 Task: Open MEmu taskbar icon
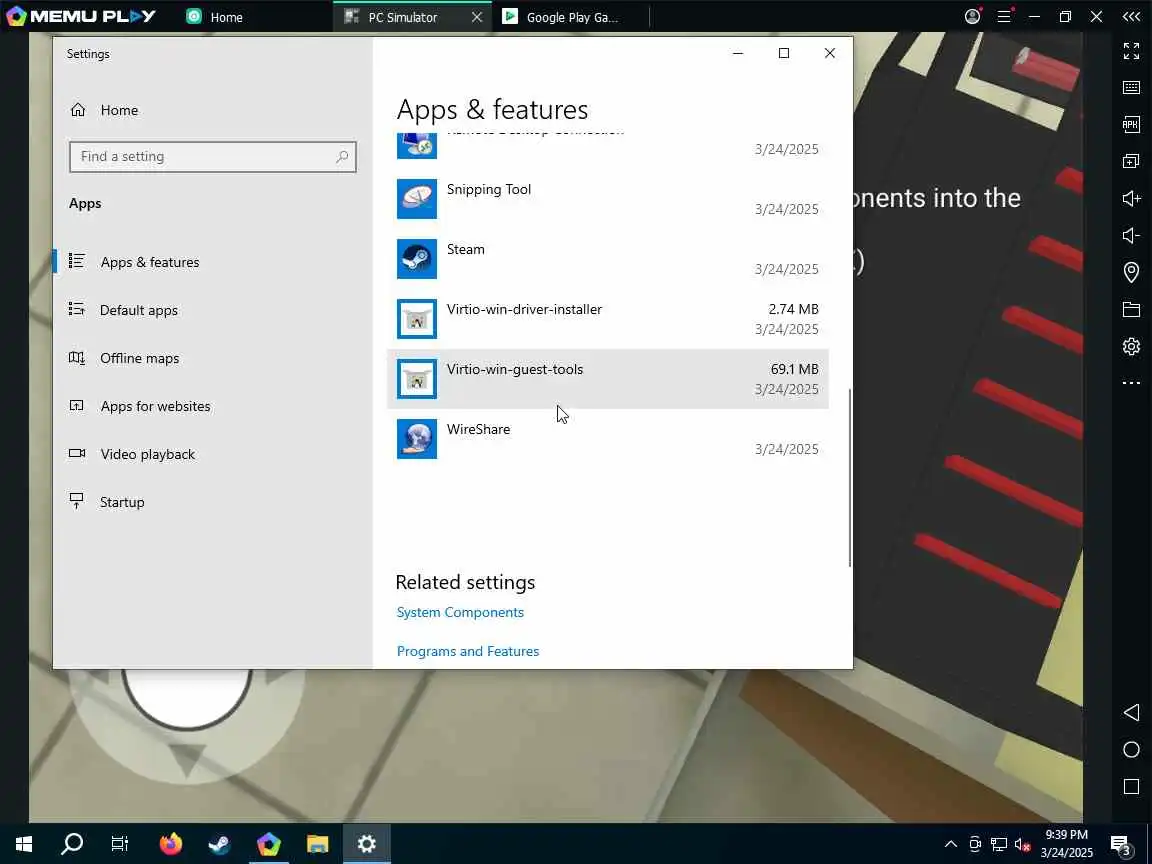[x=268, y=843]
